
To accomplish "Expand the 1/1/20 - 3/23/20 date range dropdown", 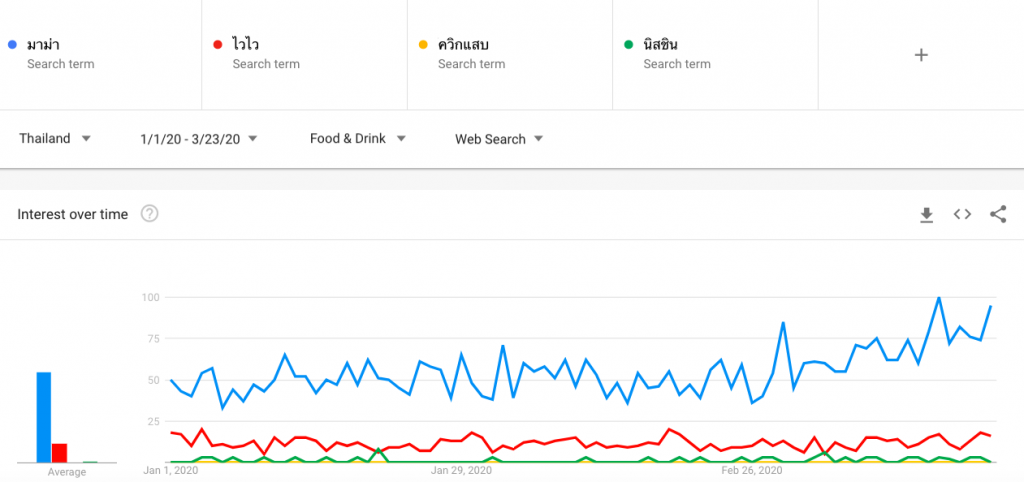I will pos(199,138).
